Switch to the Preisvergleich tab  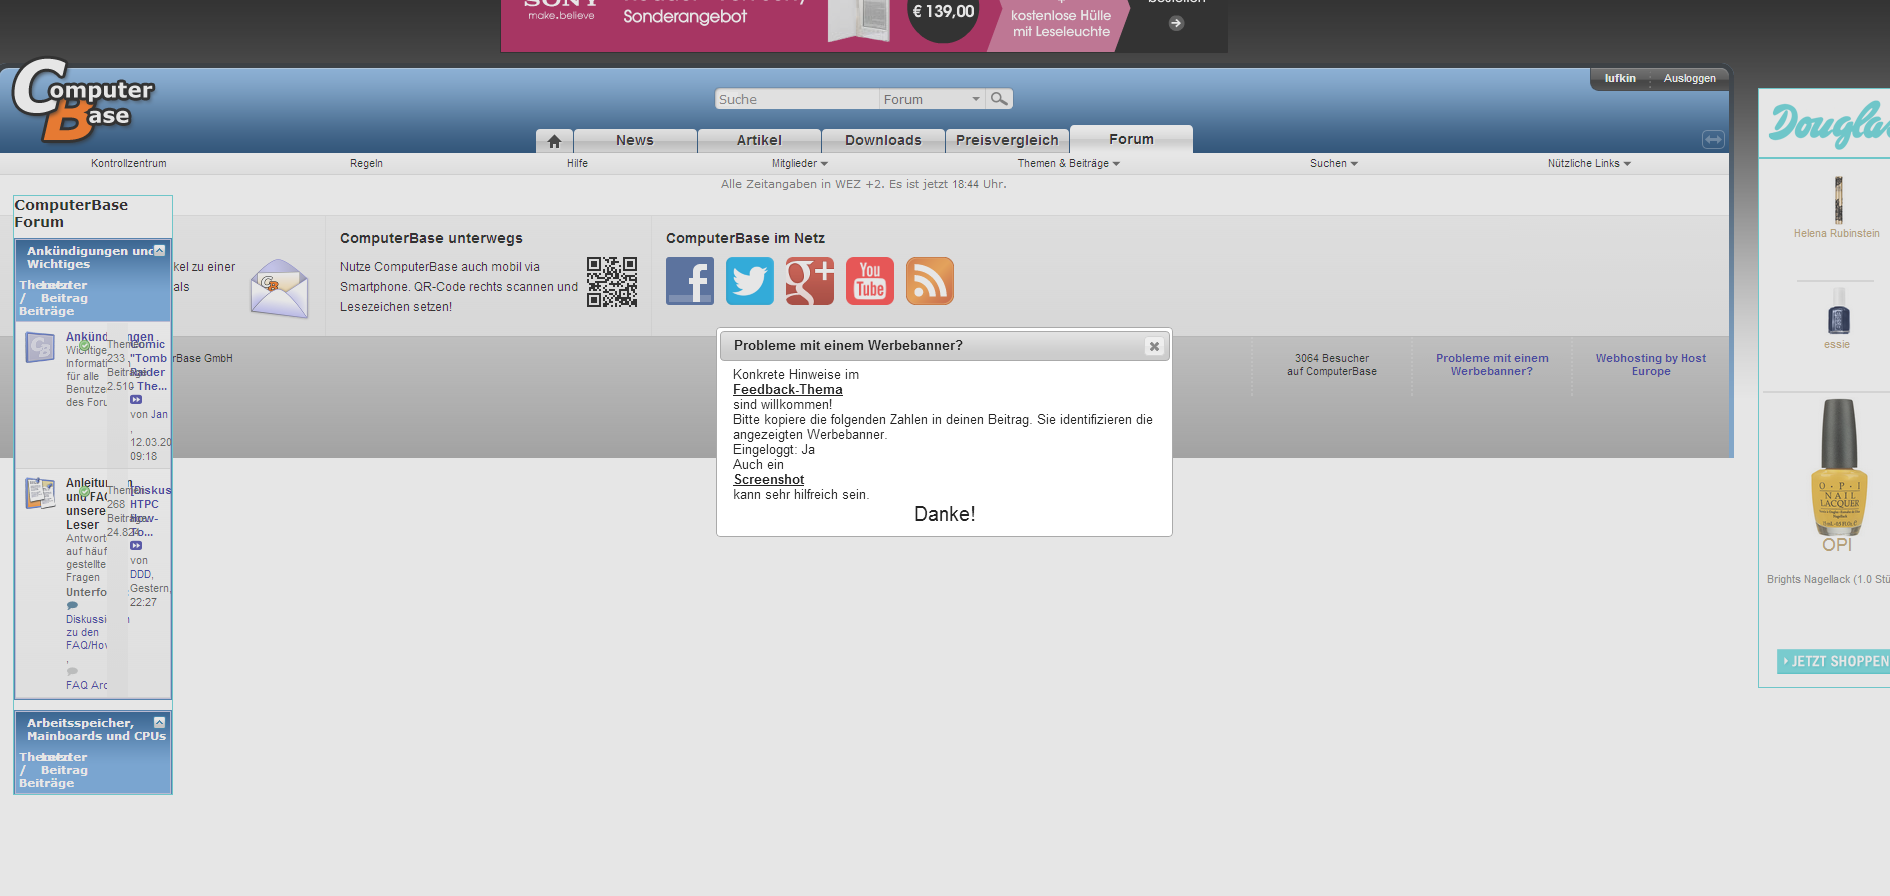coord(1007,141)
